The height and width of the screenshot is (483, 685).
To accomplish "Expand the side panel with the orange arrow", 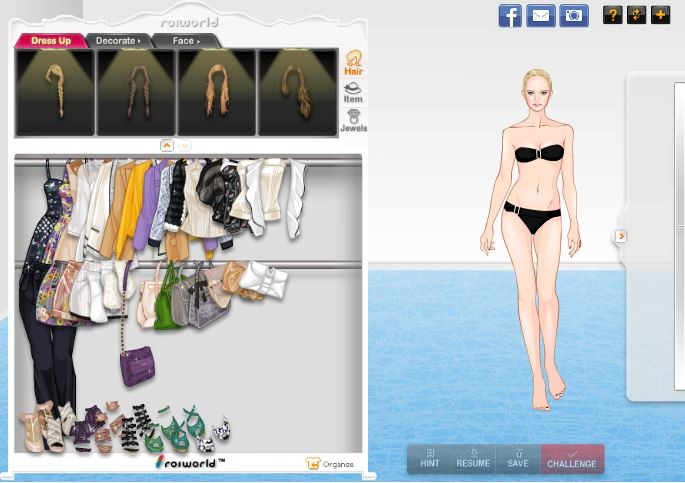I will click(x=621, y=236).
